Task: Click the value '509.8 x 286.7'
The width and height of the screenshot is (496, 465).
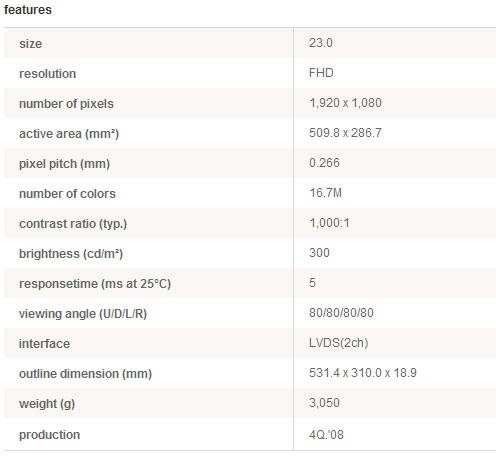Action: point(345,133)
